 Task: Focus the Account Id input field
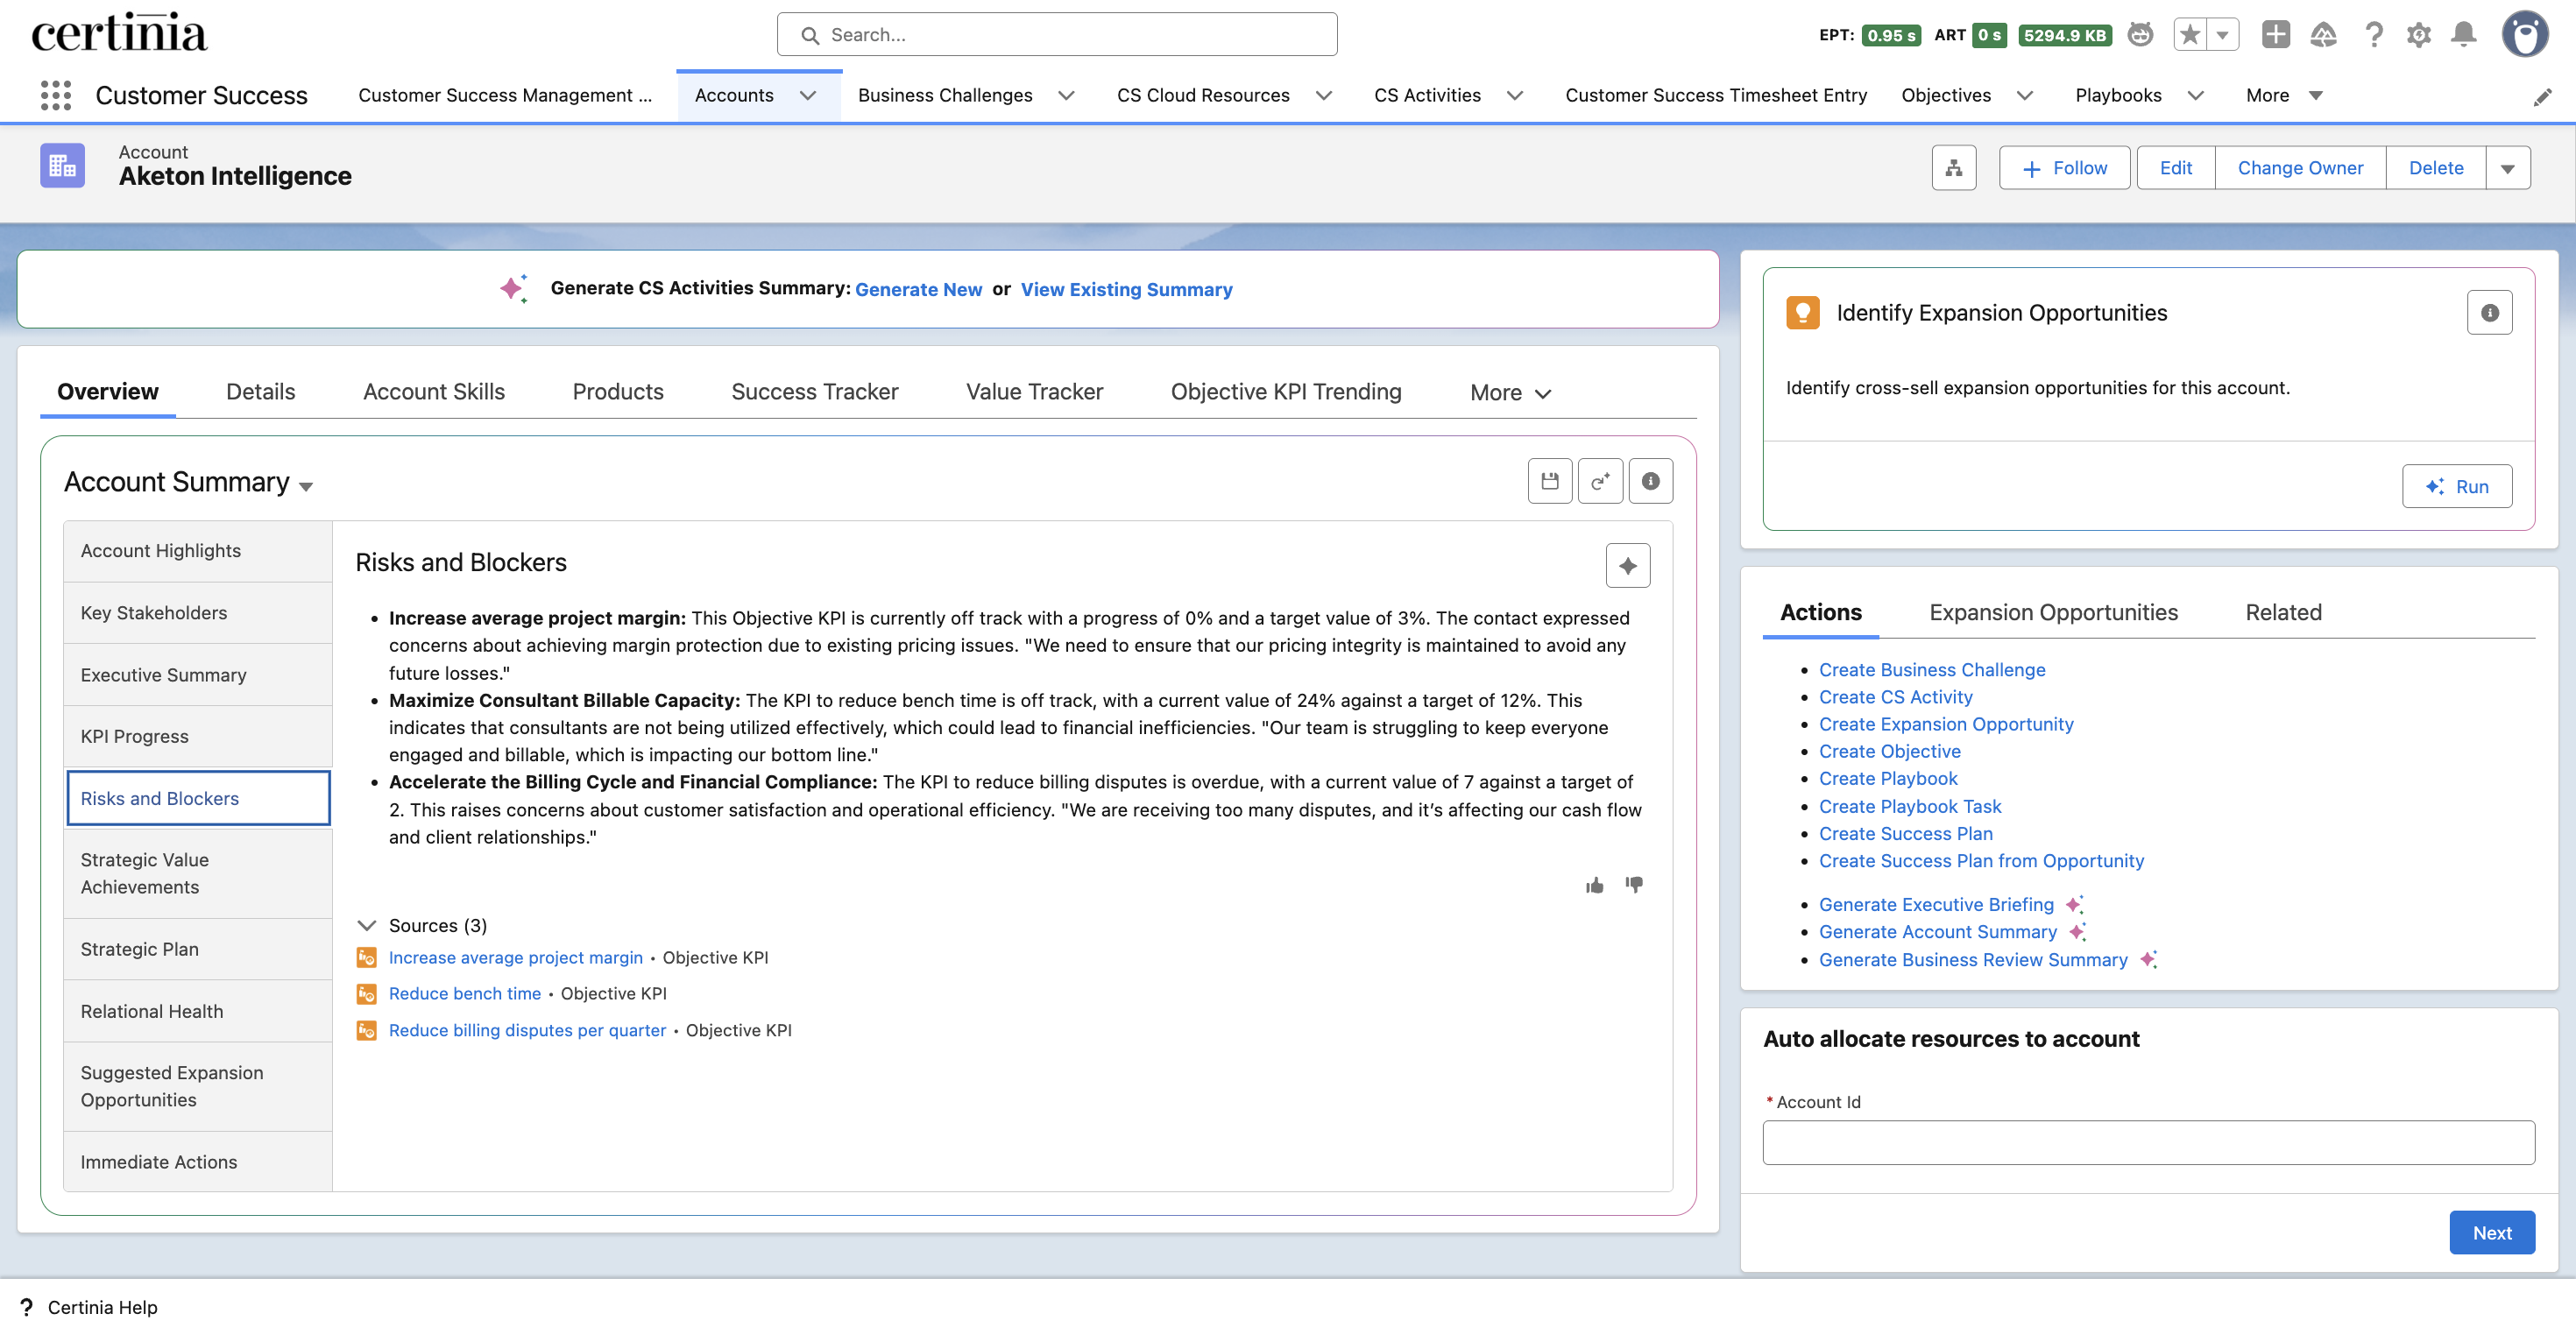pyautogui.click(x=2148, y=1143)
